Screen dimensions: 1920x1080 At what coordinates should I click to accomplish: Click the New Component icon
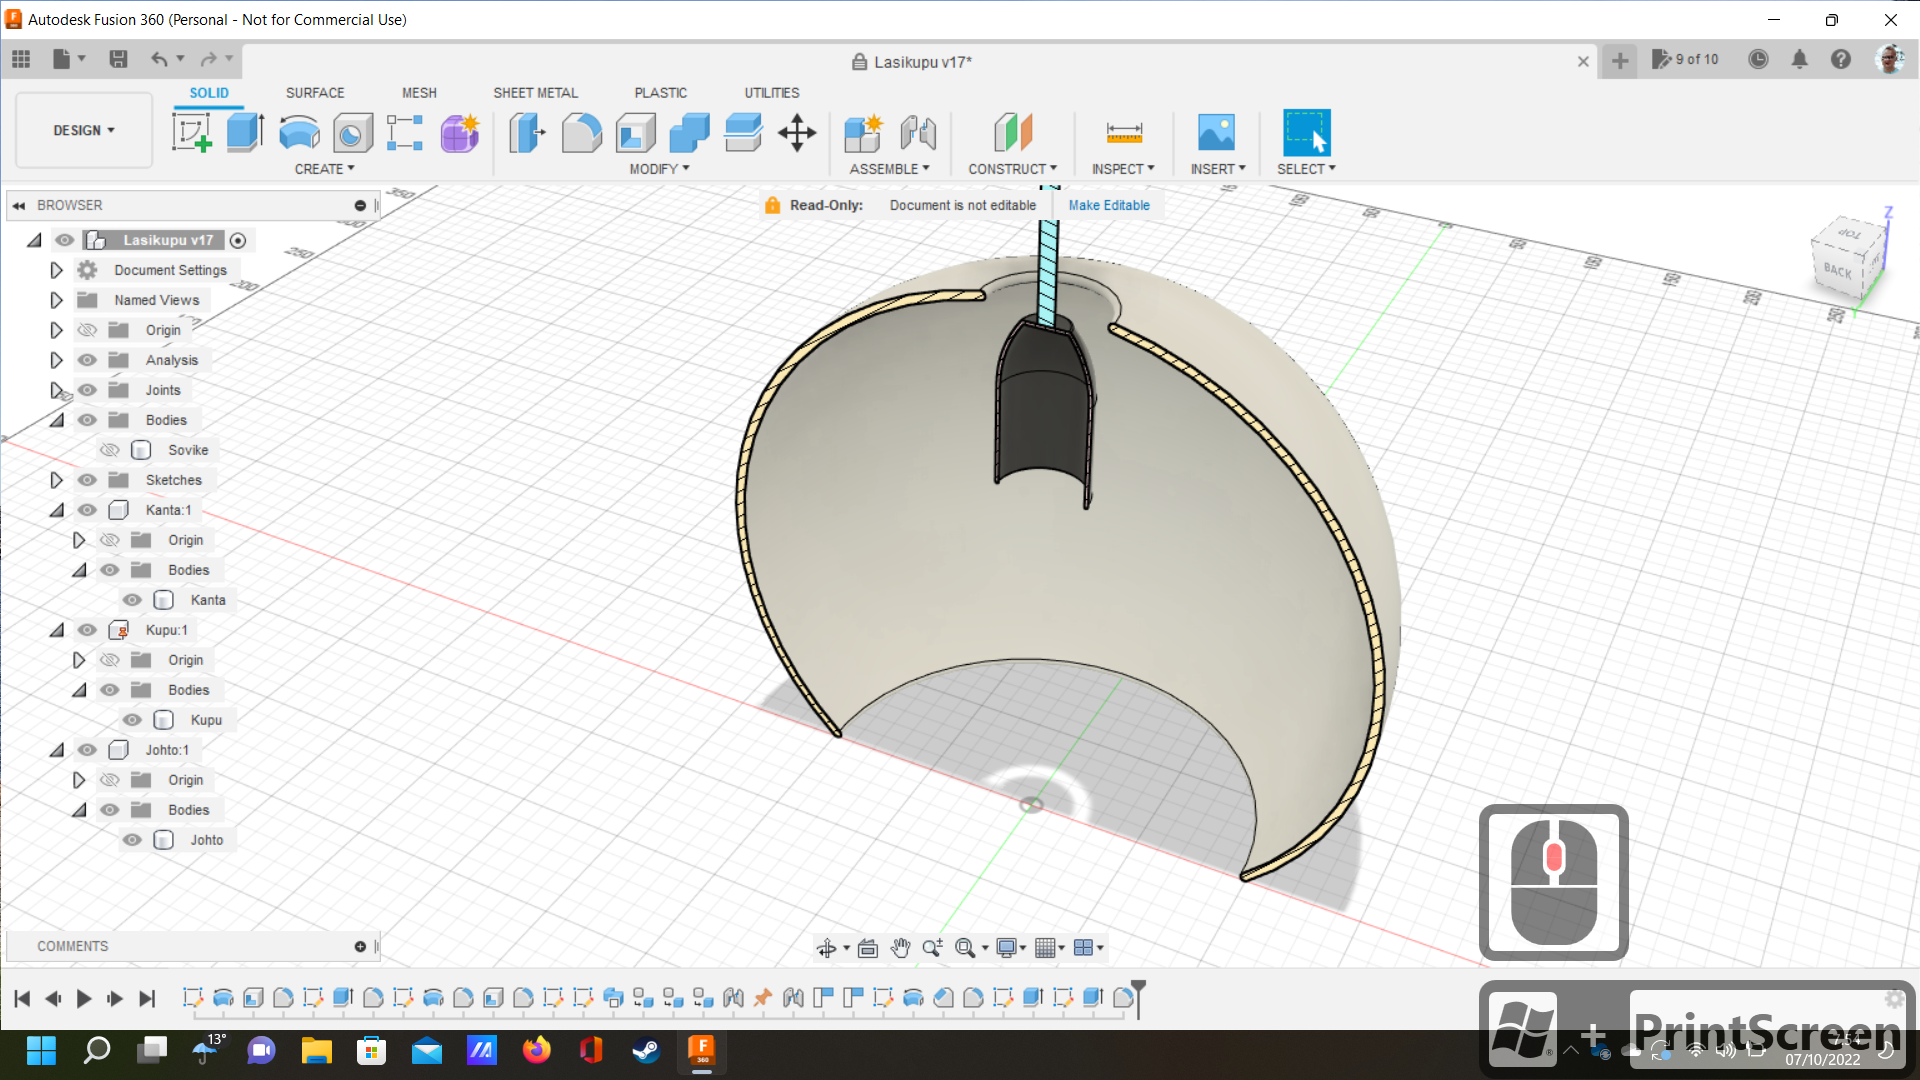click(x=863, y=132)
